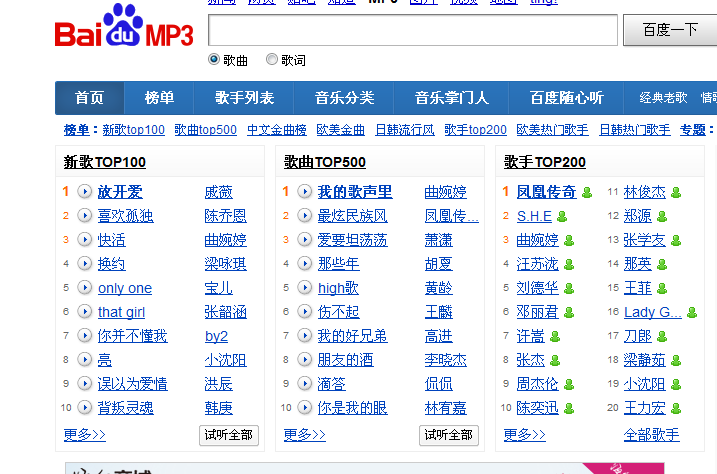Viewport: 717px width, 474px height.
Task: Play the song 亮
Action: pyautogui.click(x=85, y=359)
